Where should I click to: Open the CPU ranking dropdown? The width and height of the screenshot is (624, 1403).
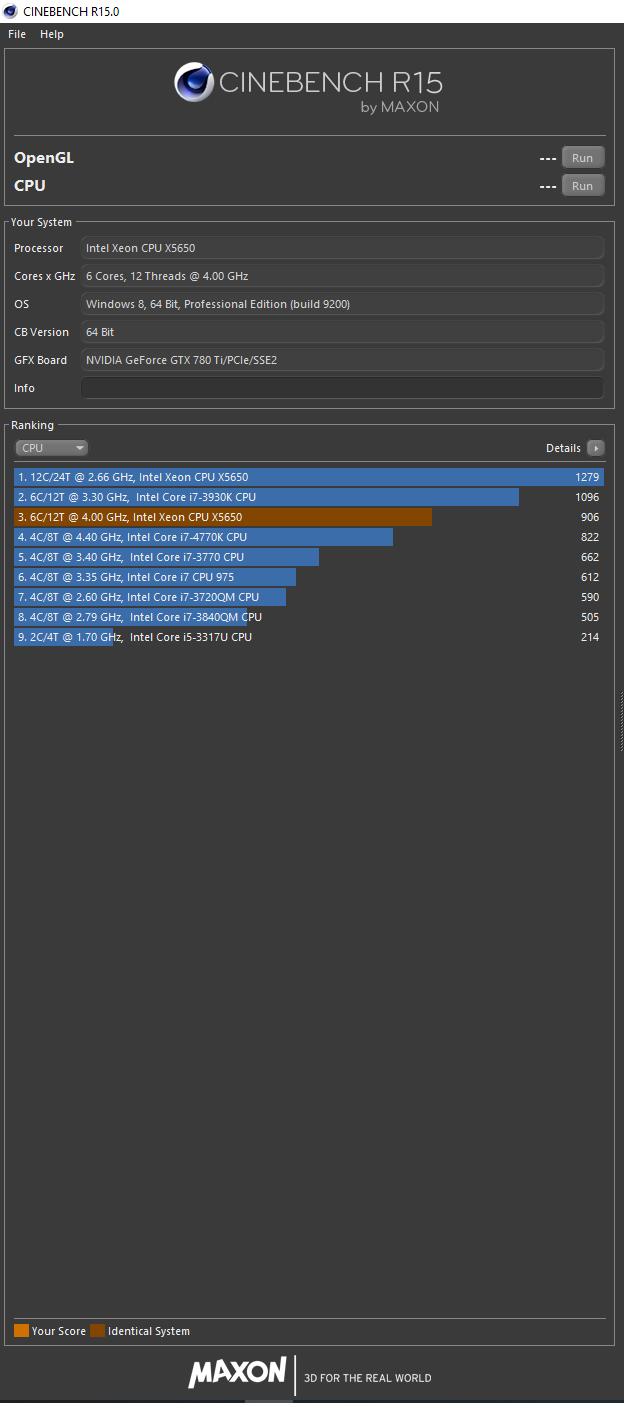pyautogui.click(x=51, y=448)
